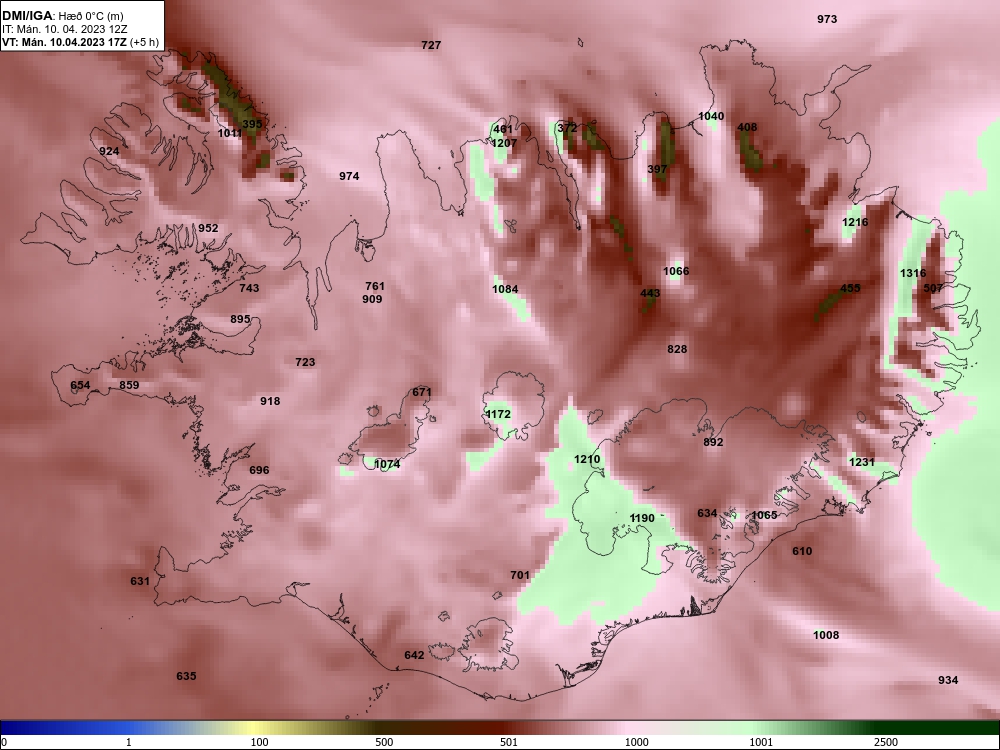The height and width of the screenshot is (750, 1000).
Task: Click the value 395 in the Westfjords
Action: click(252, 124)
